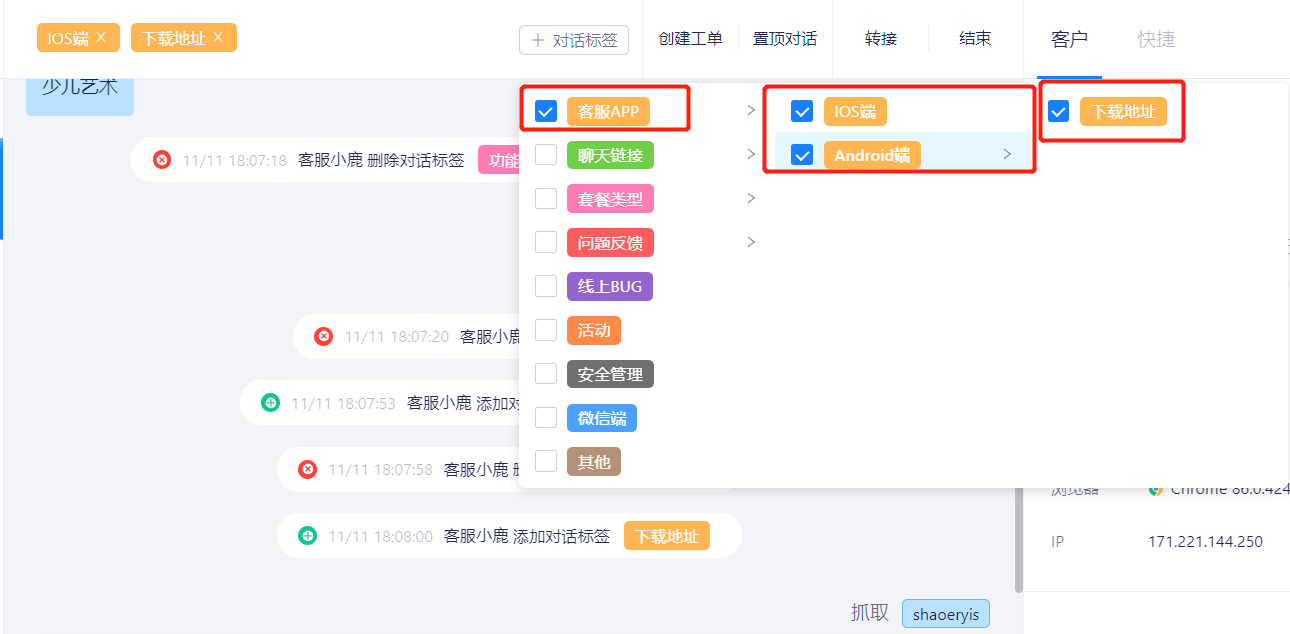Click 转接 to transfer conversation
The height and width of the screenshot is (634, 1290).
coord(881,39)
